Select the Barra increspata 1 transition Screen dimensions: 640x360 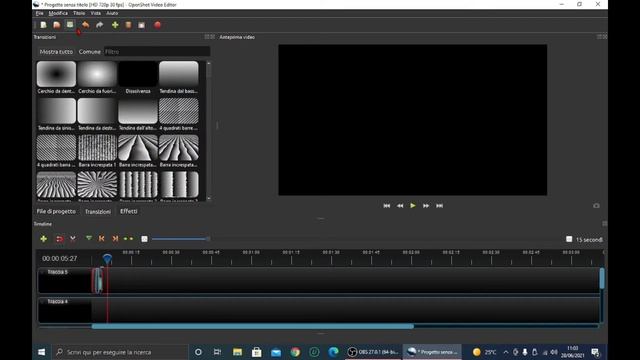coord(97,151)
